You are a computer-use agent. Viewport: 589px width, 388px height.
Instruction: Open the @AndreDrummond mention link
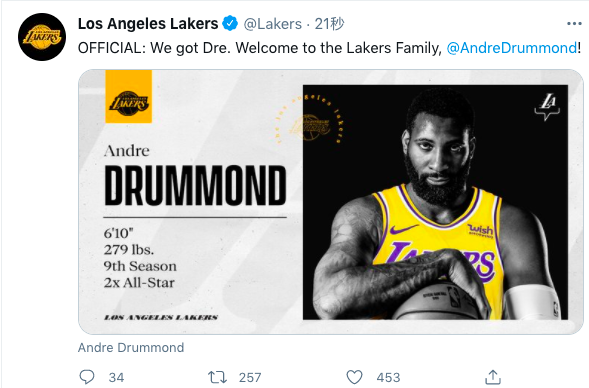(512, 48)
